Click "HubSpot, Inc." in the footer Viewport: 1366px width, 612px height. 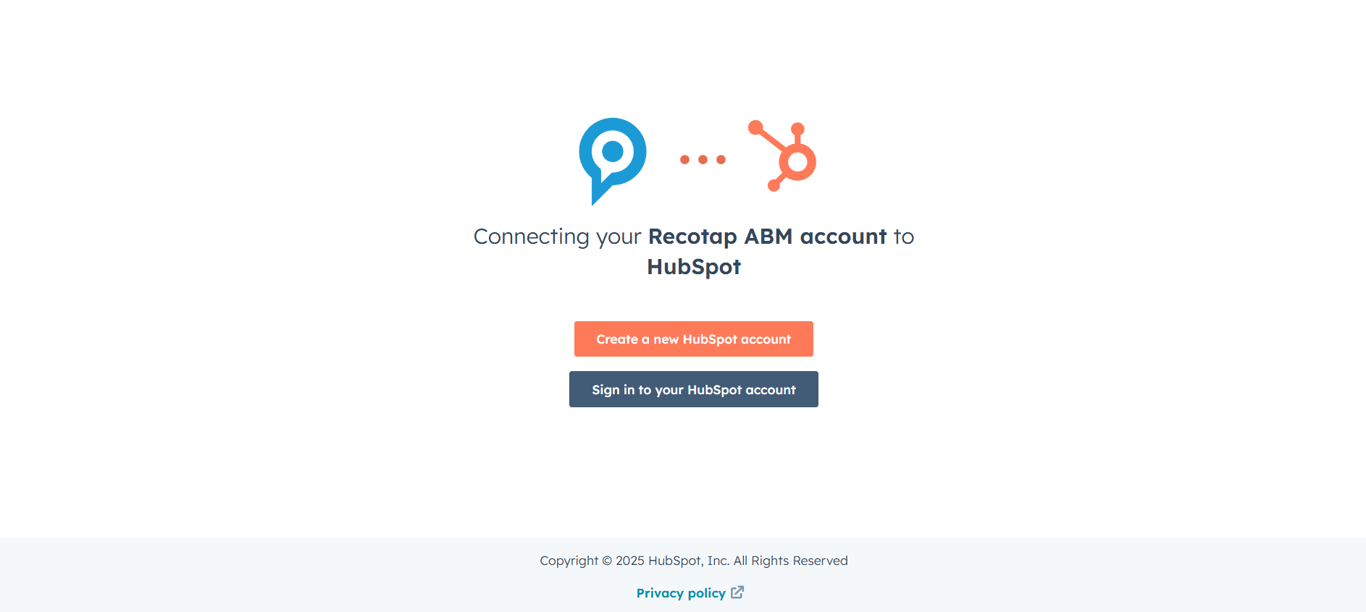(688, 560)
